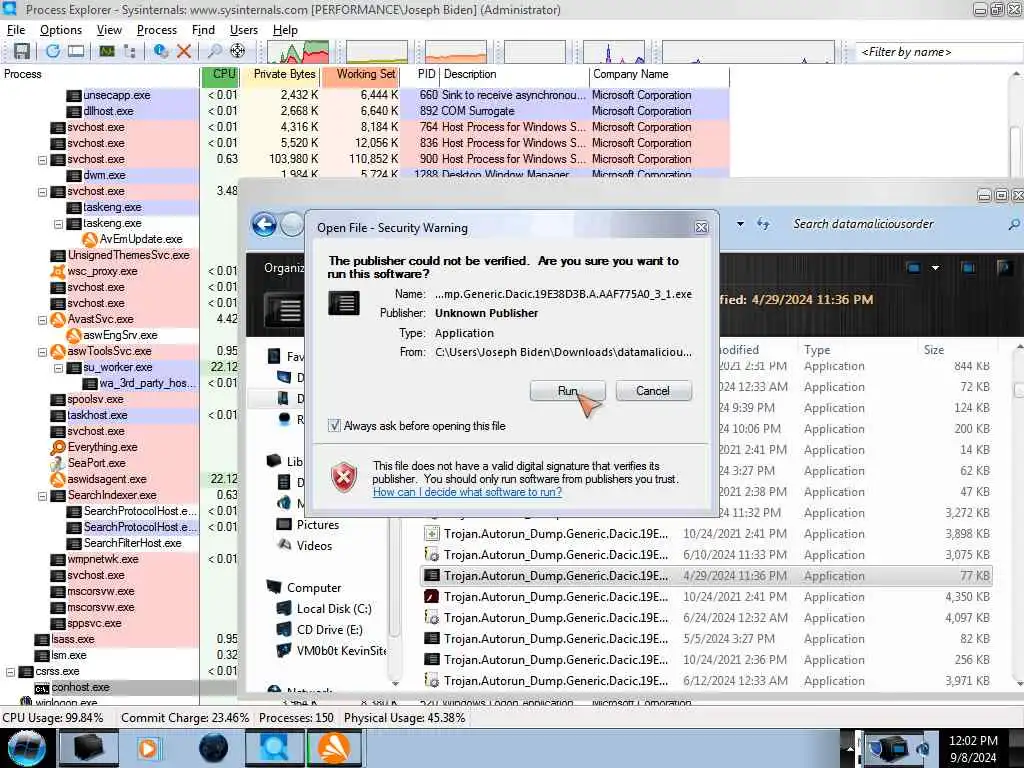Image resolution: width=1024 pixels, height=768 pixels.
Task: Sort by the CPU column header
Action: (x=219, y=74)
